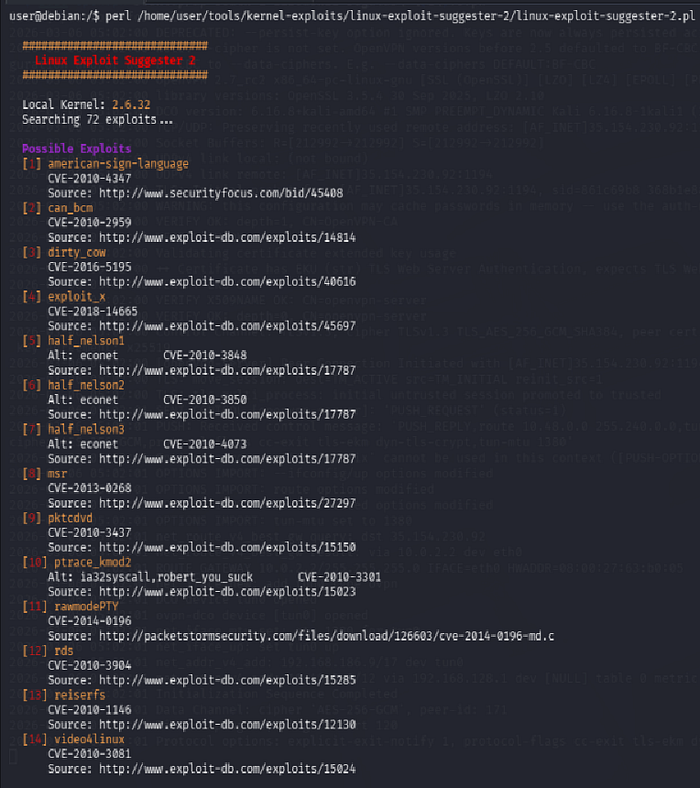Viewport: 700px width, 788px height.
Task: Click the CVE-2010-2959 identifier
Action: click(89, 222)
